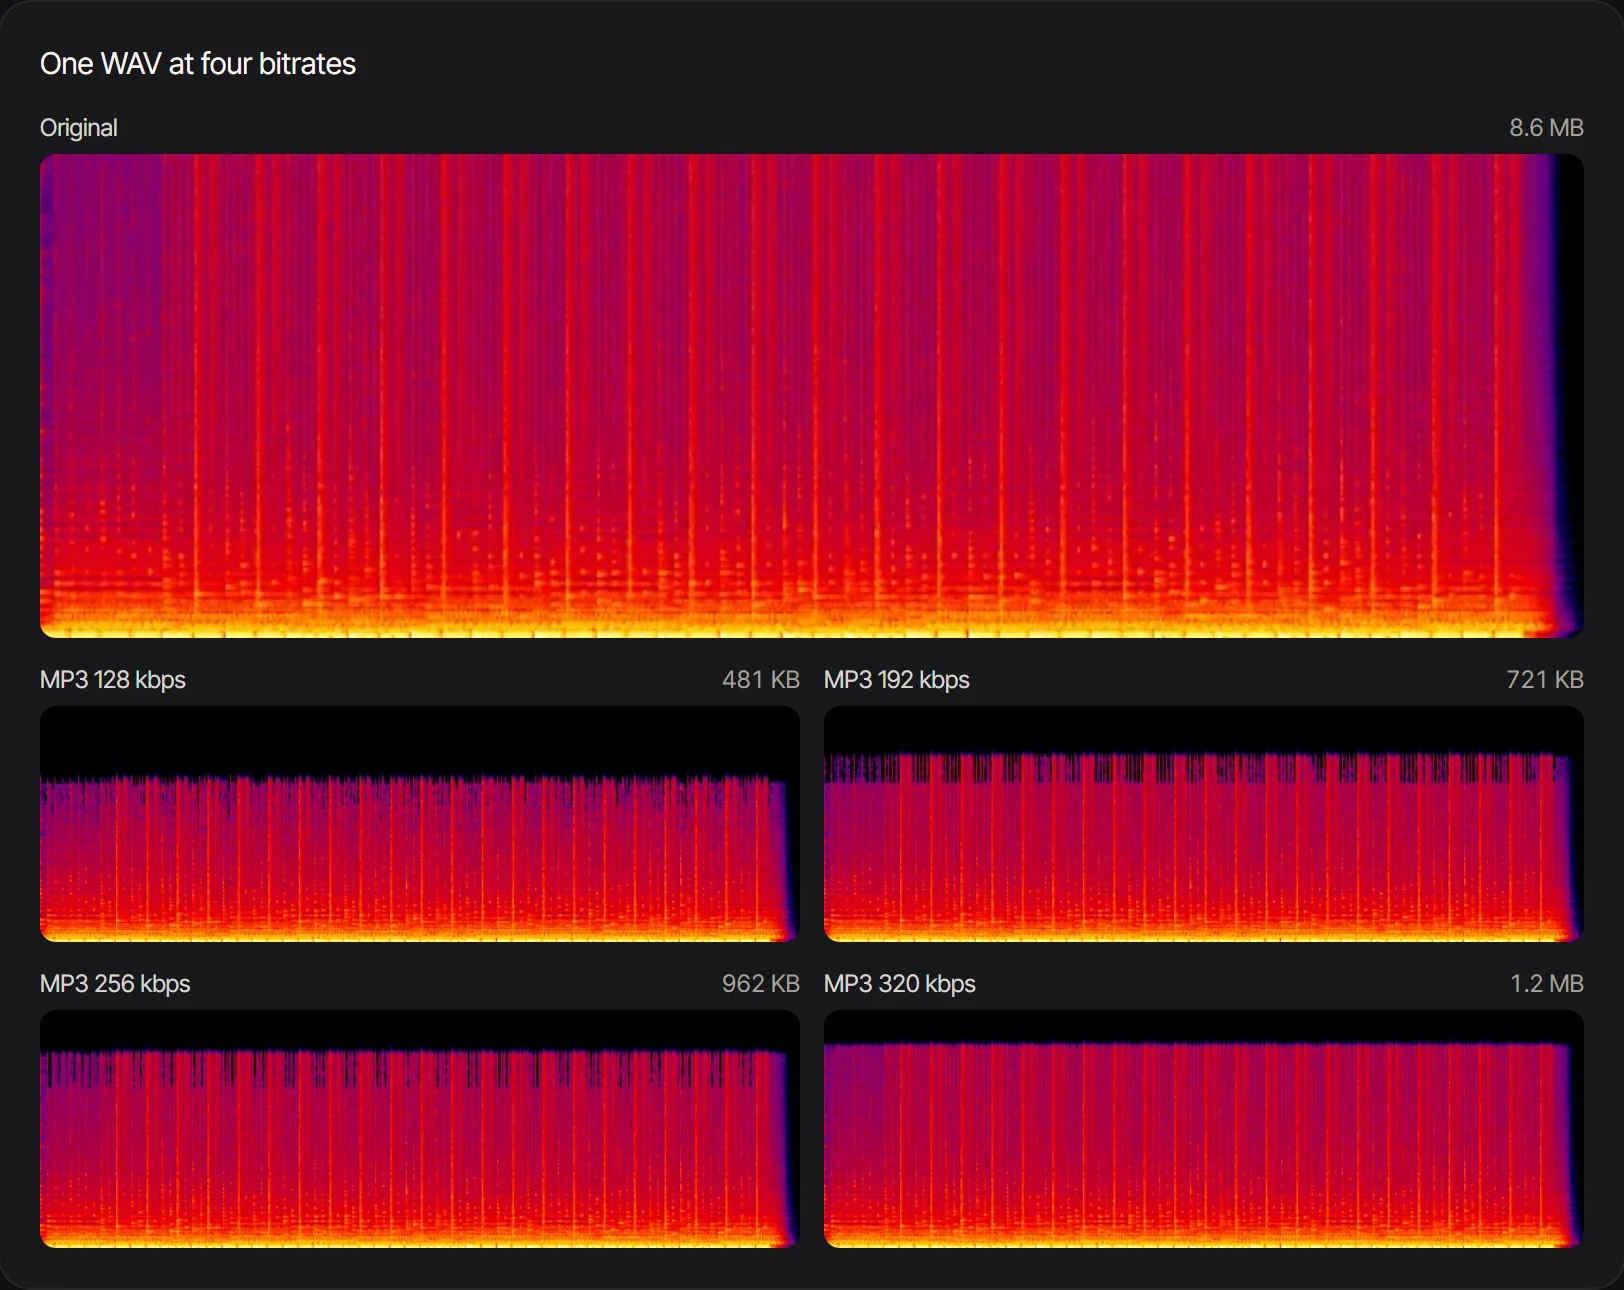Image resolution: width=1624 pixels, height=1290 pixels.
Task: Select the '481 KB' file size
Action: point(761,680)
